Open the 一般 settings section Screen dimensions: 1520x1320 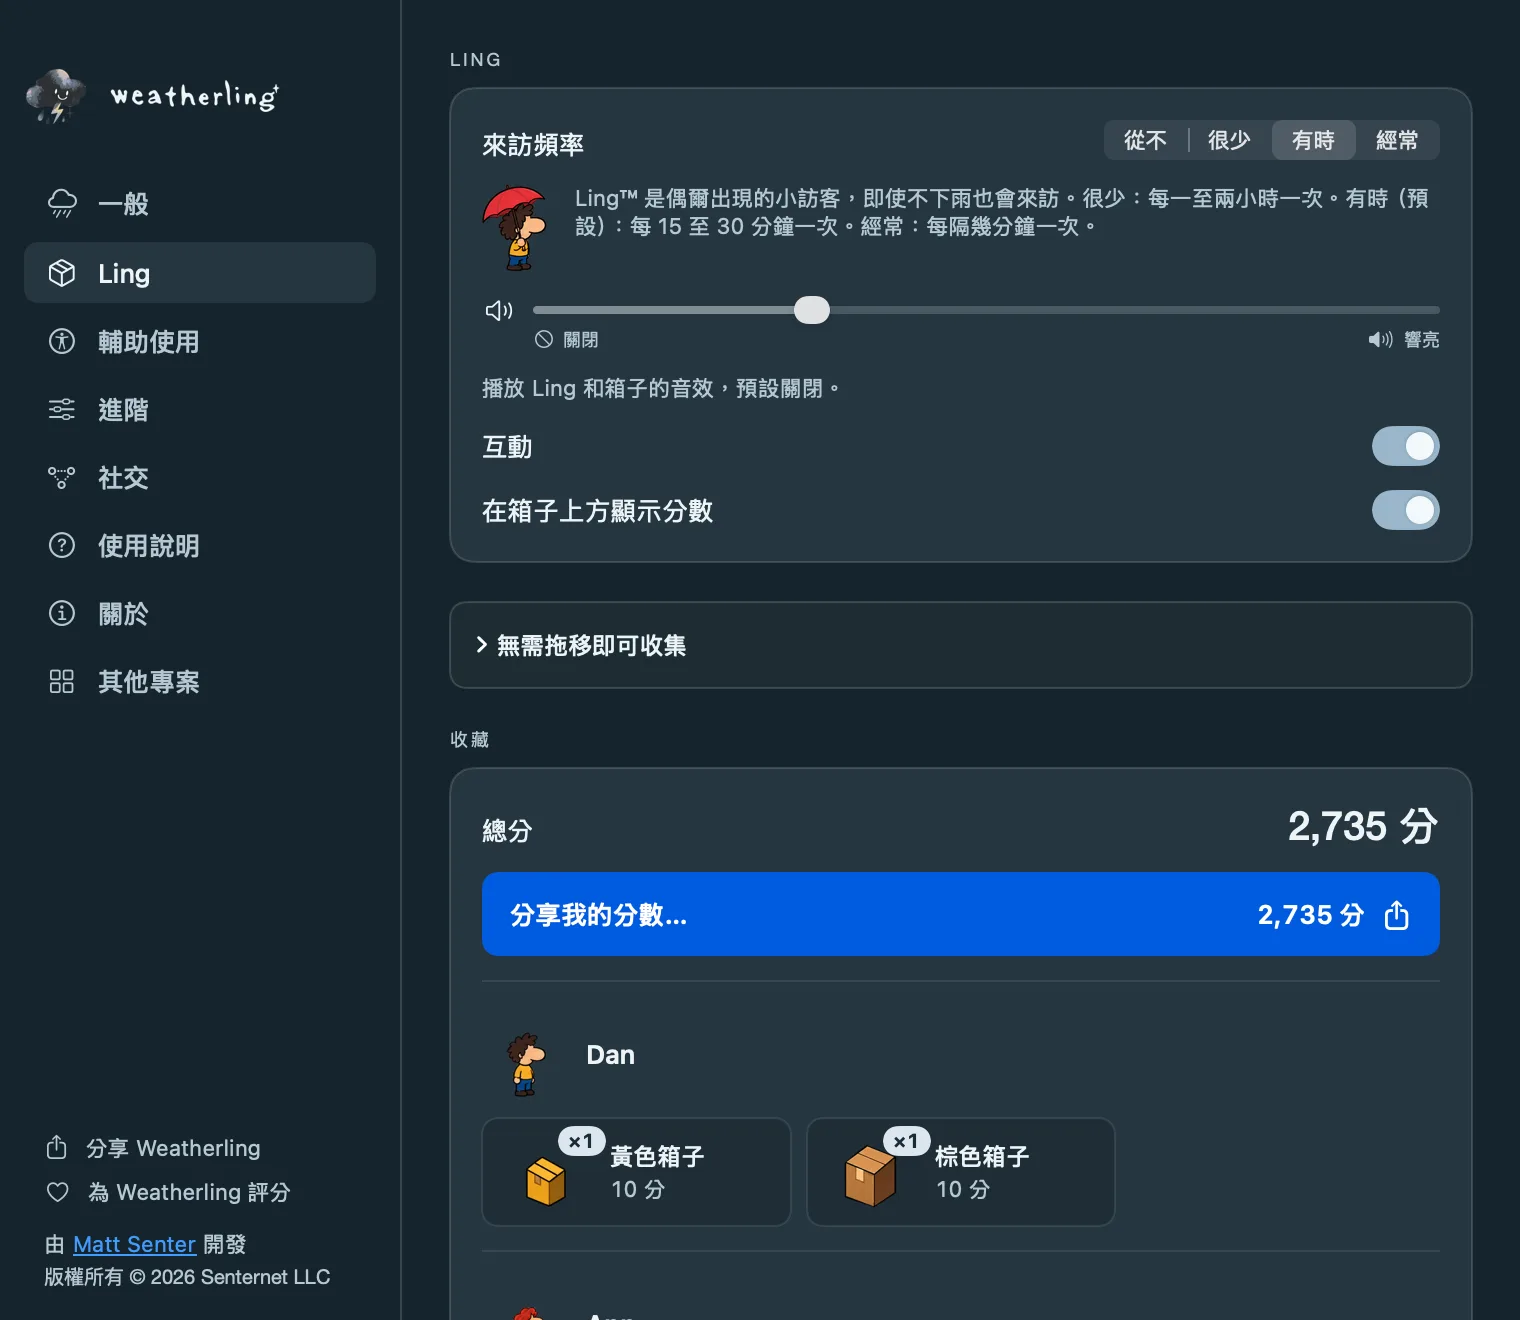(x=200, y=204)
